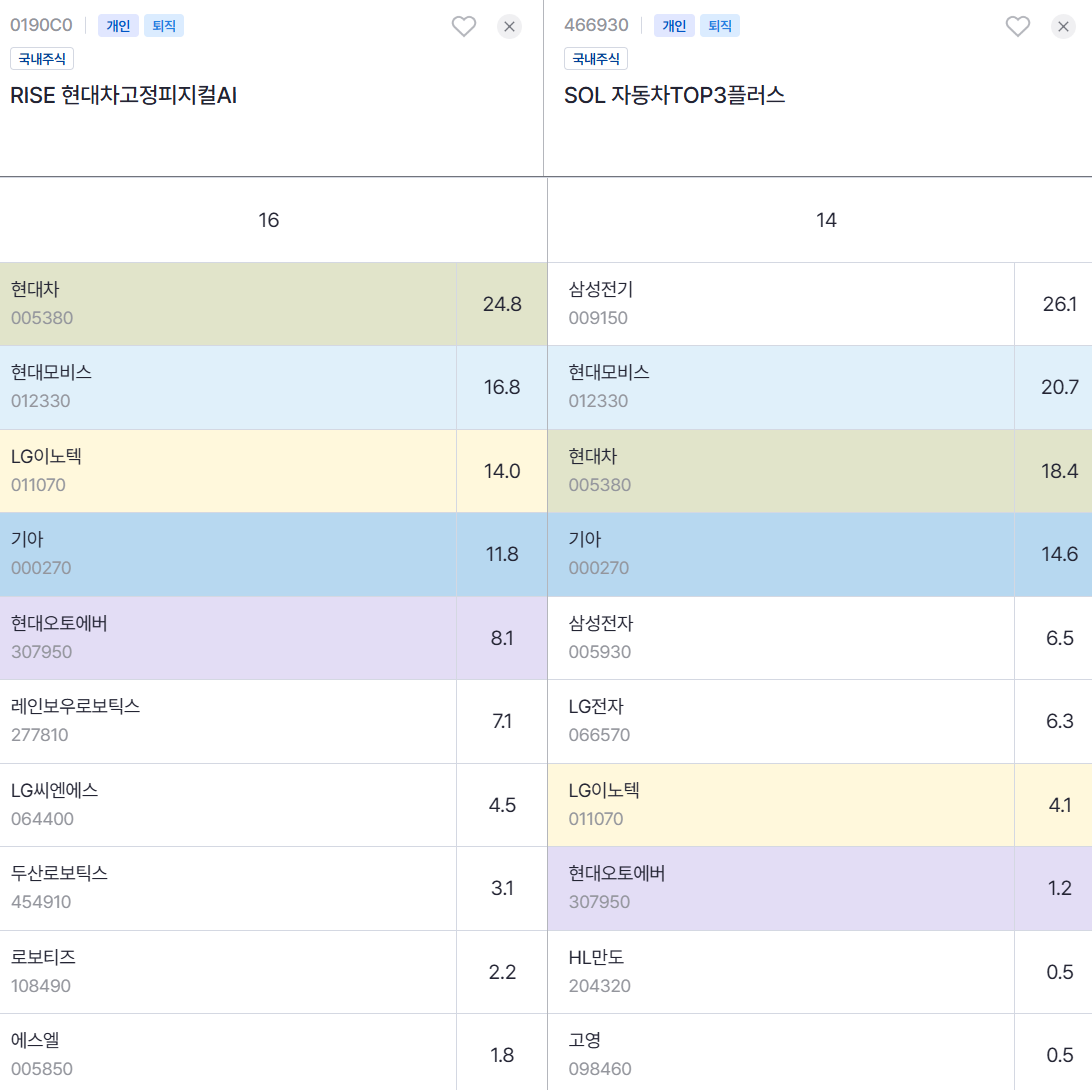The width and height of the screenshot is (1092, 1090).
Task: Select 현대오토에버 row in left column
Action: [x=274, y=638]
